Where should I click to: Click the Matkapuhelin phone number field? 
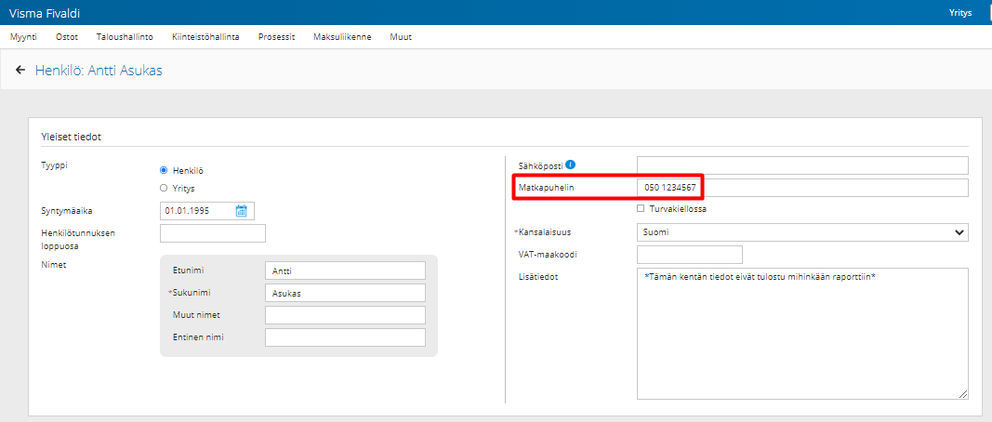[803, 188]
